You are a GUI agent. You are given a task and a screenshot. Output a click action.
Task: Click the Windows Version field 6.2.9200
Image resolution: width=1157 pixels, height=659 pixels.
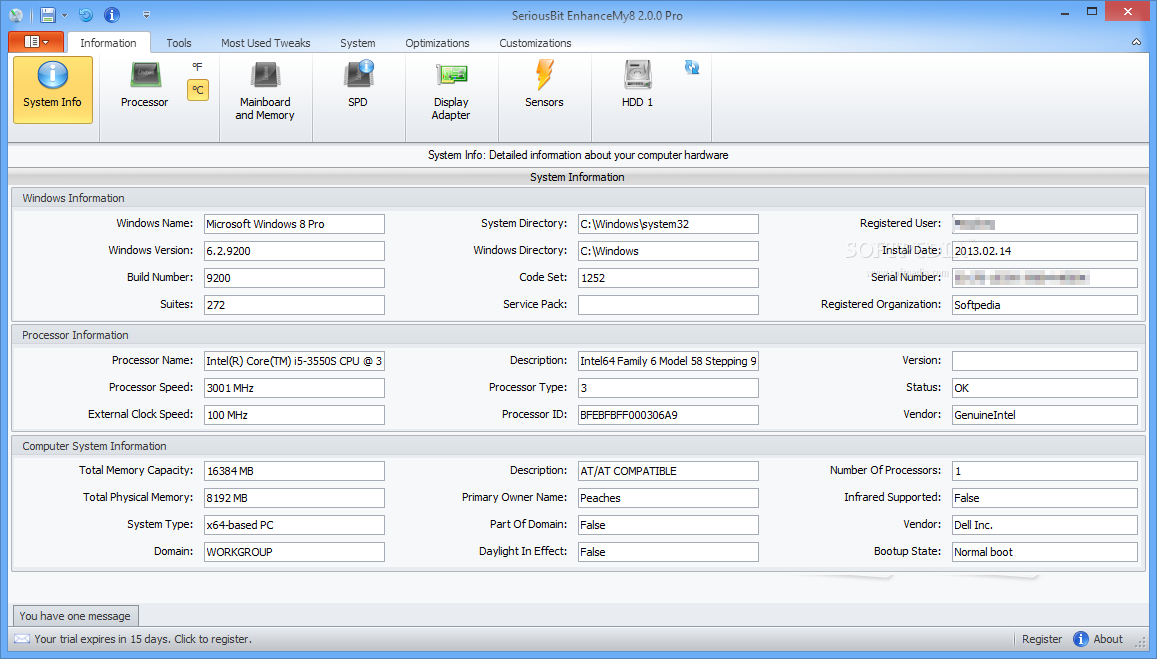[x=294, y=251]
